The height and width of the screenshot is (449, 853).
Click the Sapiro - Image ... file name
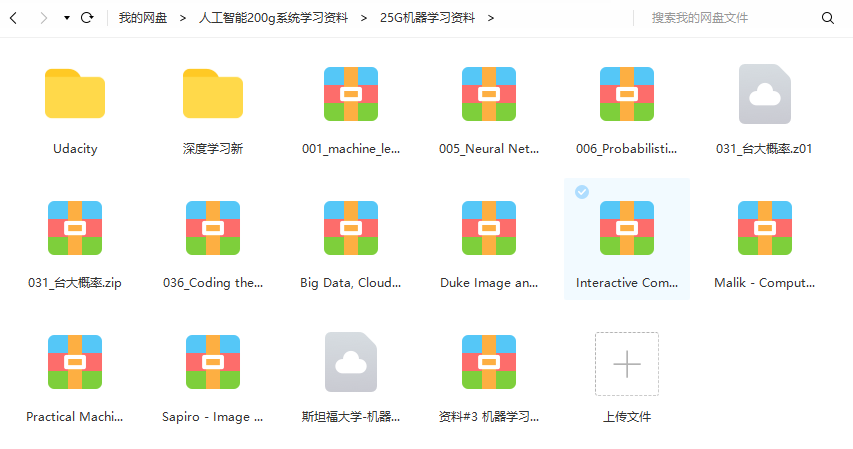click(213, 417)
